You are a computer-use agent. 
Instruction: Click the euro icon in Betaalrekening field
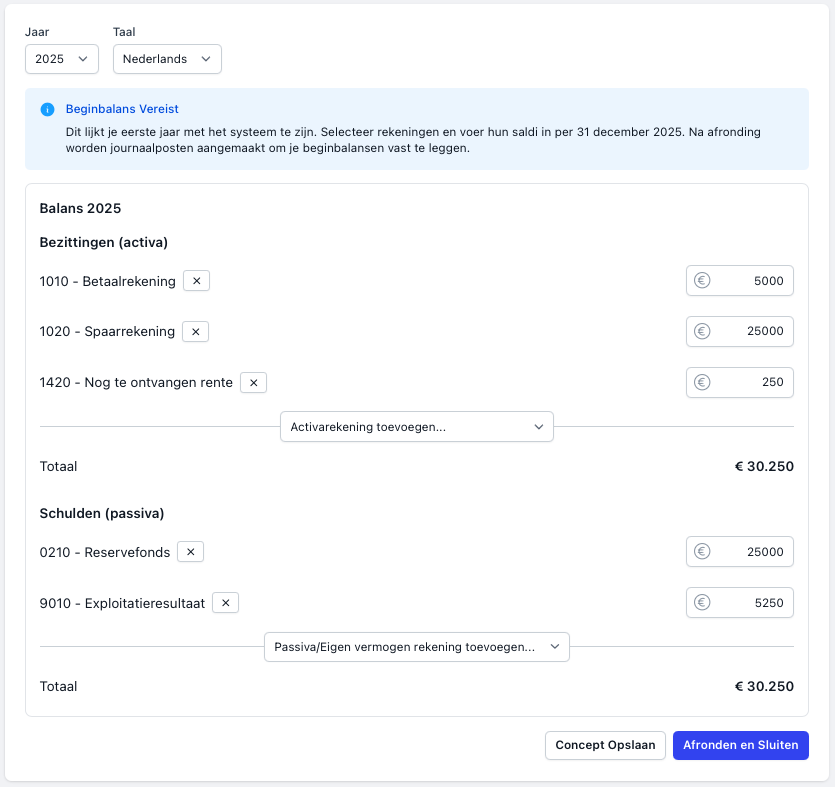click(x=702, y=281)
